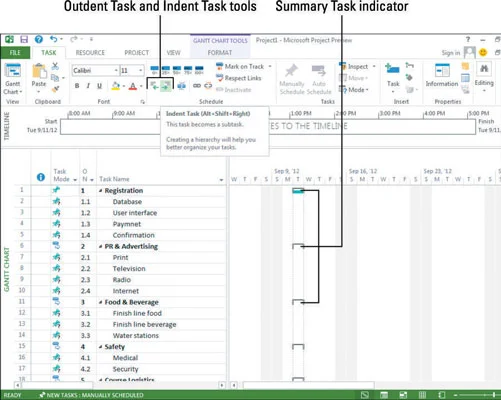The image size is (501, 400).
Task: Open the Calibri font name dropdown
Action: click(116, 70)
